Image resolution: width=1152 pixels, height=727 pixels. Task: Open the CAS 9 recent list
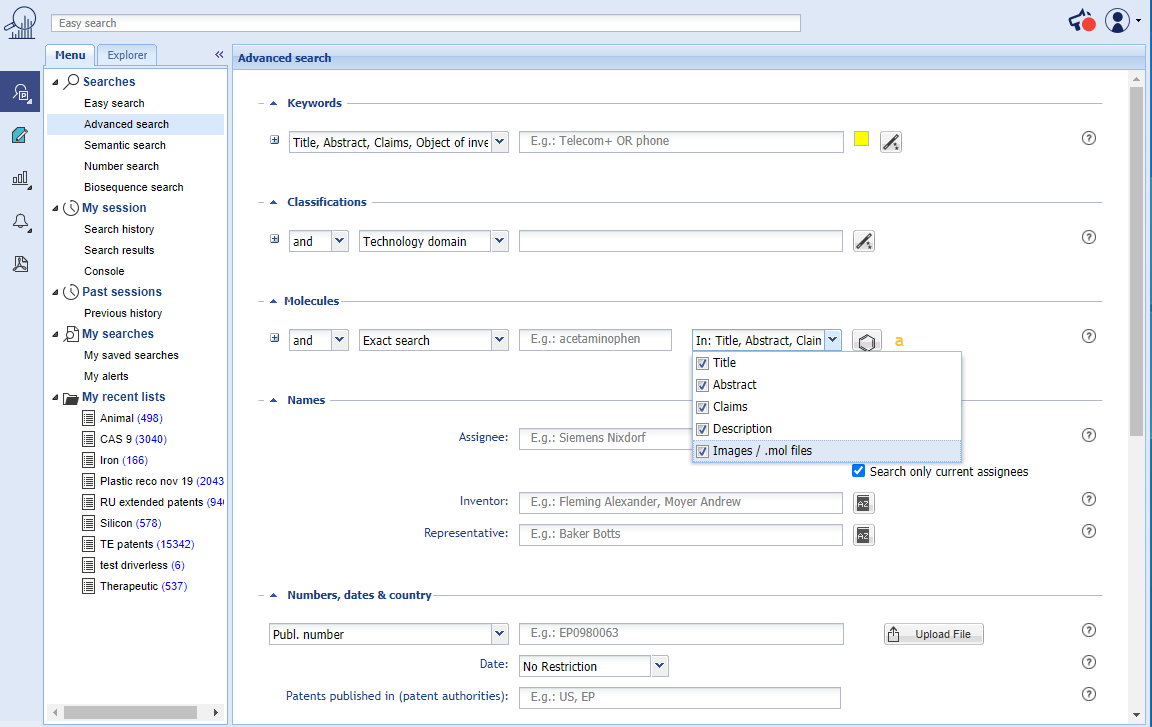point(133,439)
